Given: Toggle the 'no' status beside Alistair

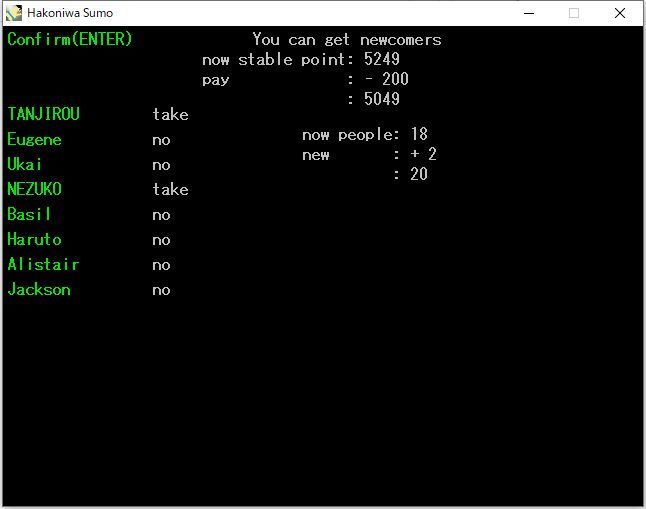Looking at the screenshot, I should 161,265.
